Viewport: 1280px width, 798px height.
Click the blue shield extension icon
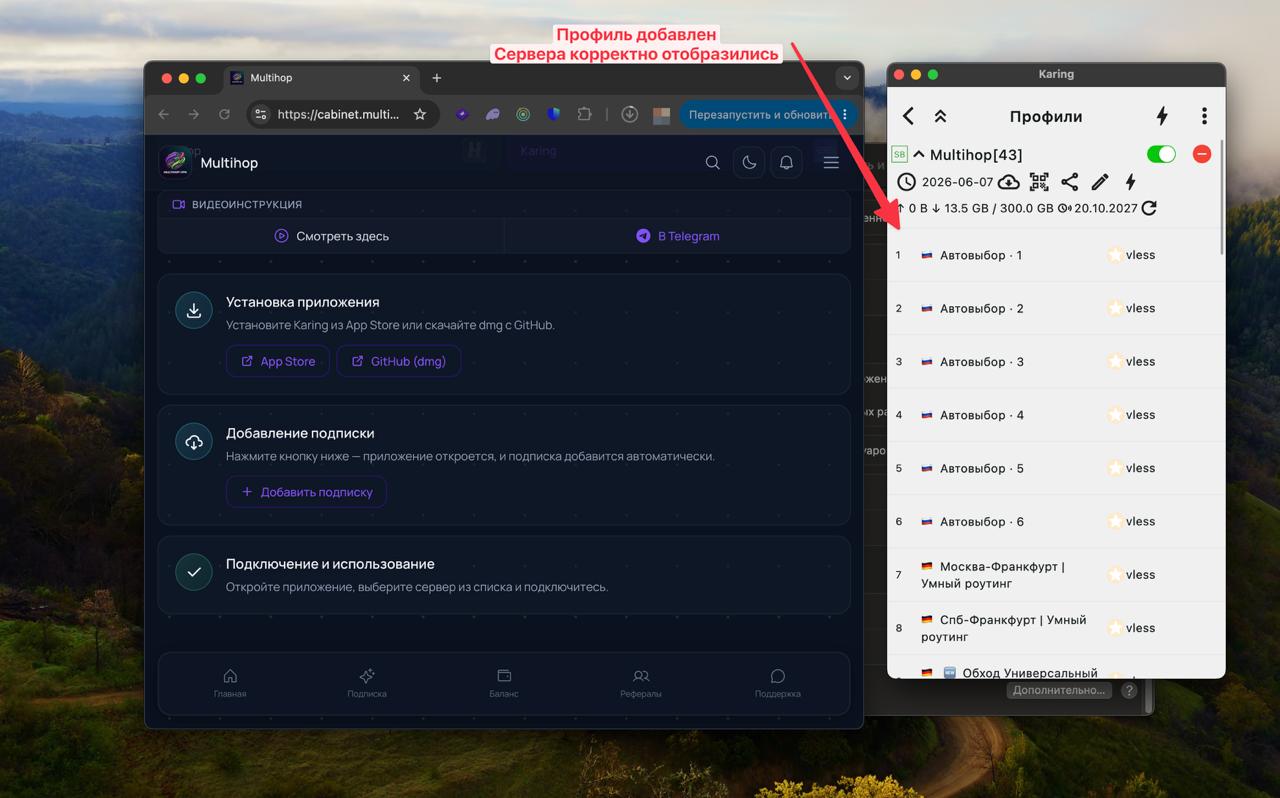click(x=553, y=115)
